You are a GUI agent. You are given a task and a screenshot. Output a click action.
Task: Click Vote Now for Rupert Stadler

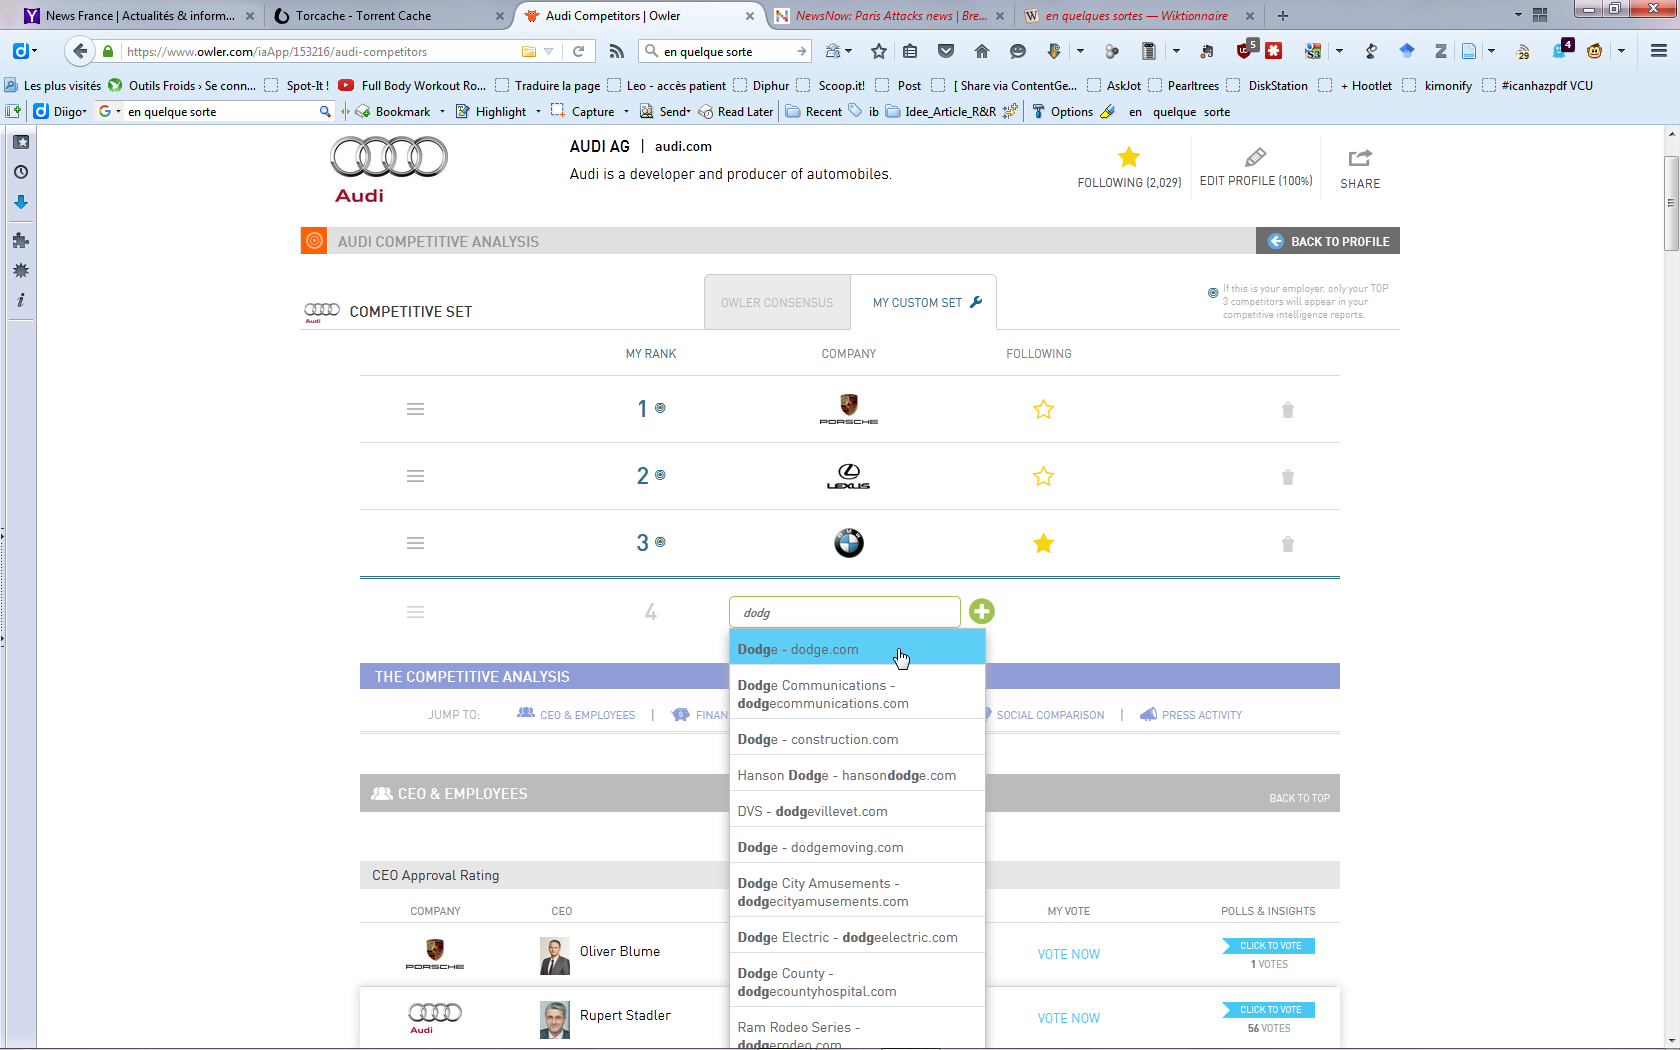click(x=1068, y=1018)
